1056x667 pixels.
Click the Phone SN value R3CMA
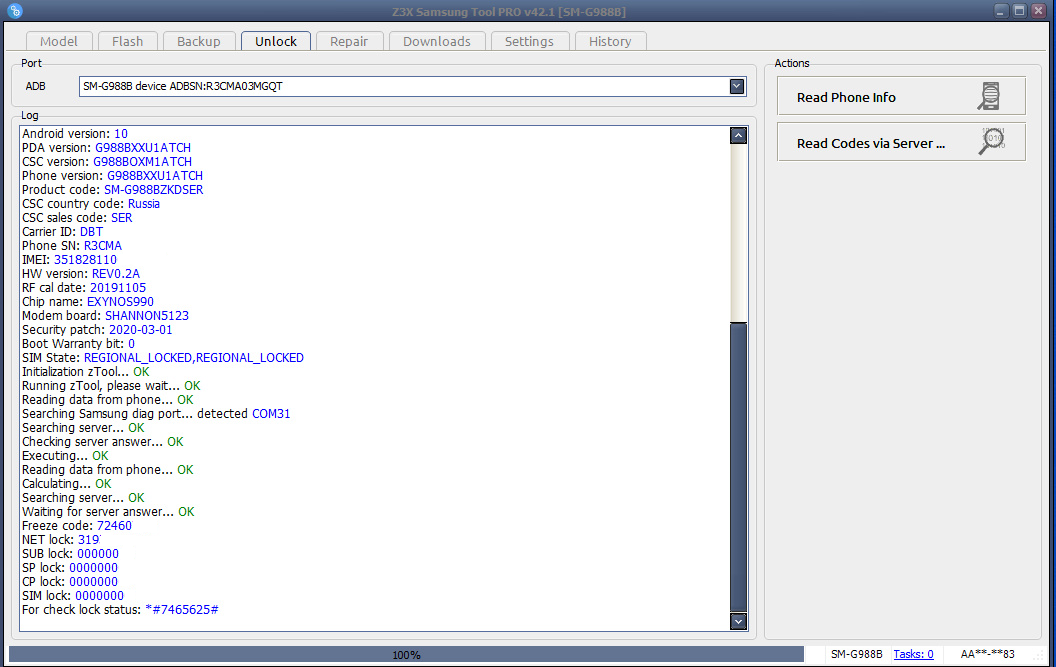(103, 246)
